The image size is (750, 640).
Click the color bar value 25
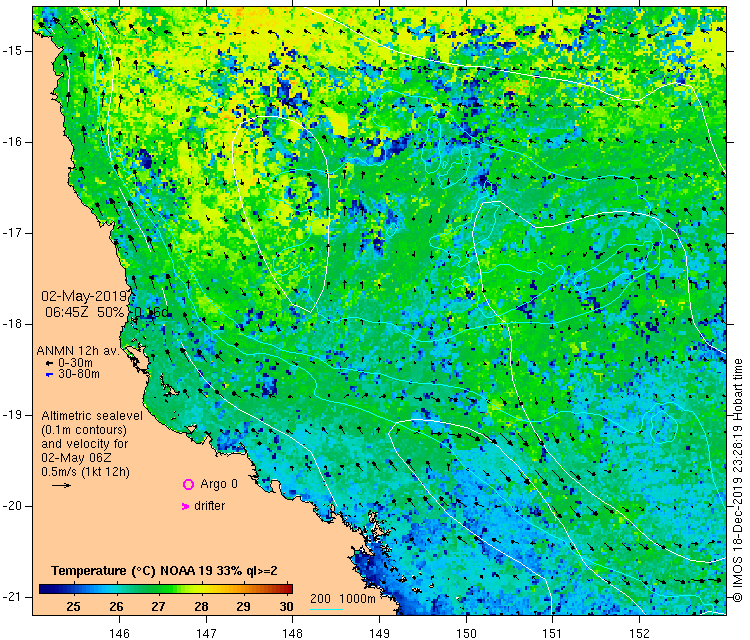73,607
